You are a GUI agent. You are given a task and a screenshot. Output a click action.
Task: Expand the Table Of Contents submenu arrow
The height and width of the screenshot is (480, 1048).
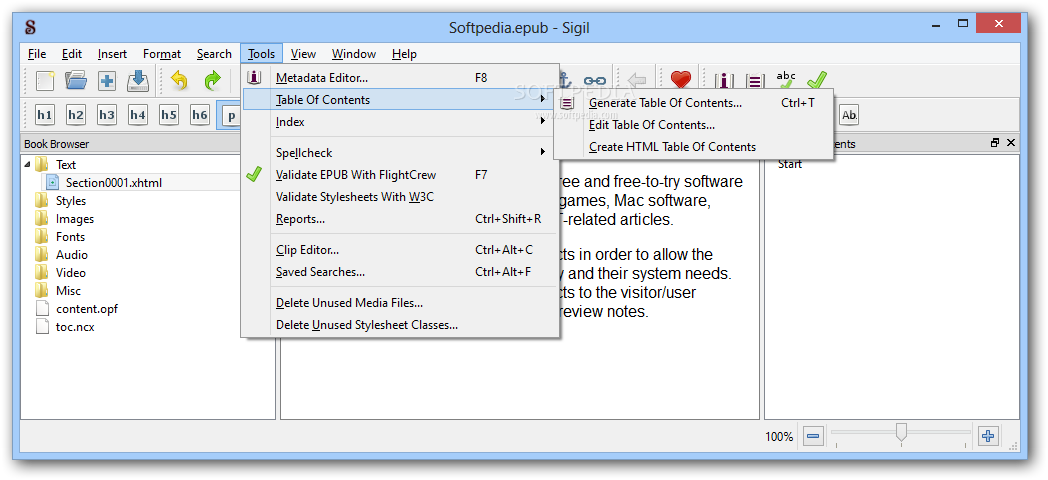tap(542, 100)
